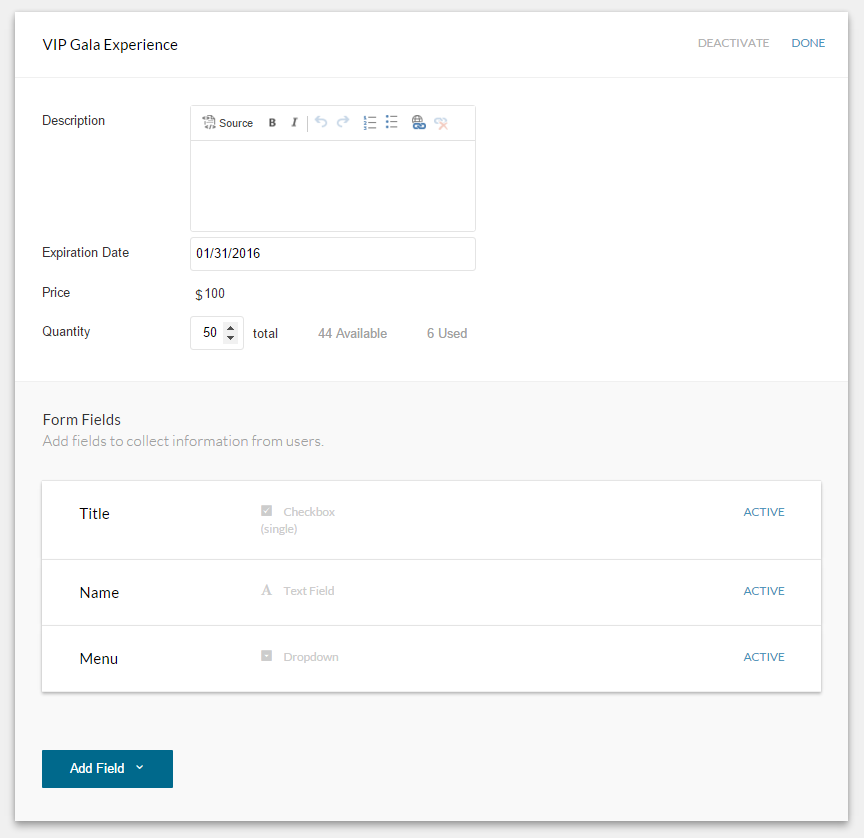Click the 'Text Field' type label
This screenshot has height=838, width=864.
(x=309, y=591)
